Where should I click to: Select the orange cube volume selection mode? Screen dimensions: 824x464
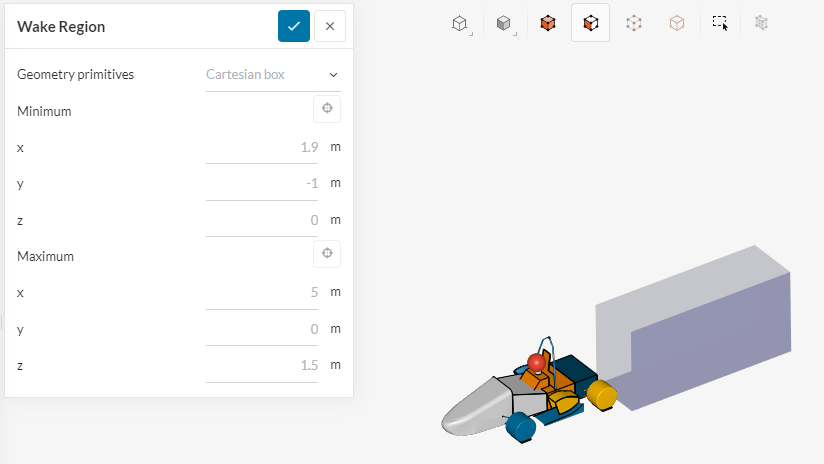point(548,23)
